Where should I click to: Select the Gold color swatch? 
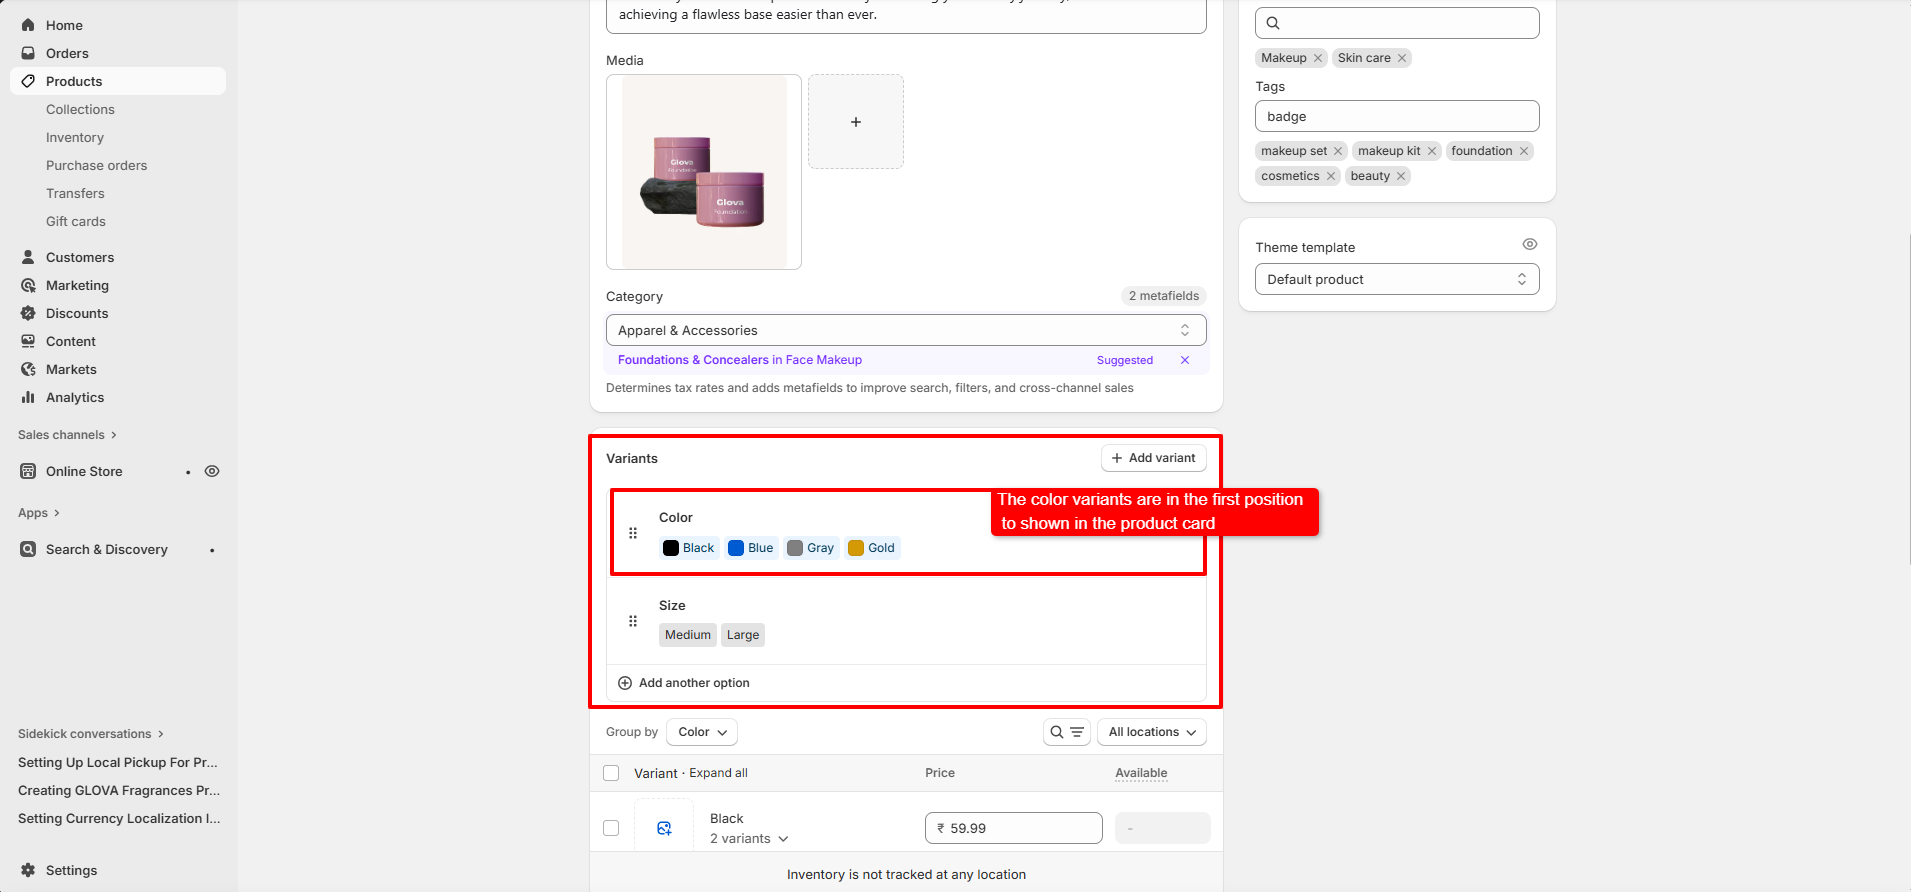coord(872,548)
